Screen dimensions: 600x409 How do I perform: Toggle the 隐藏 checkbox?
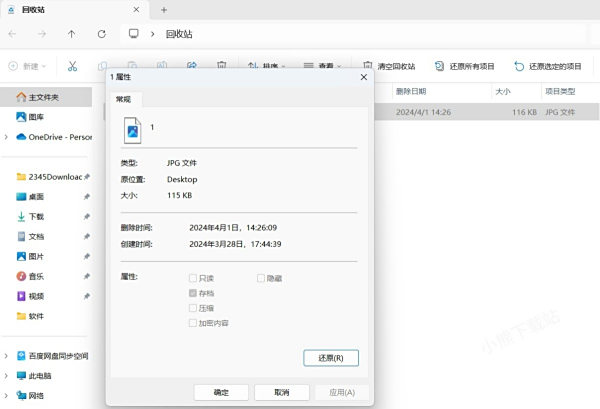pos(261,278)
